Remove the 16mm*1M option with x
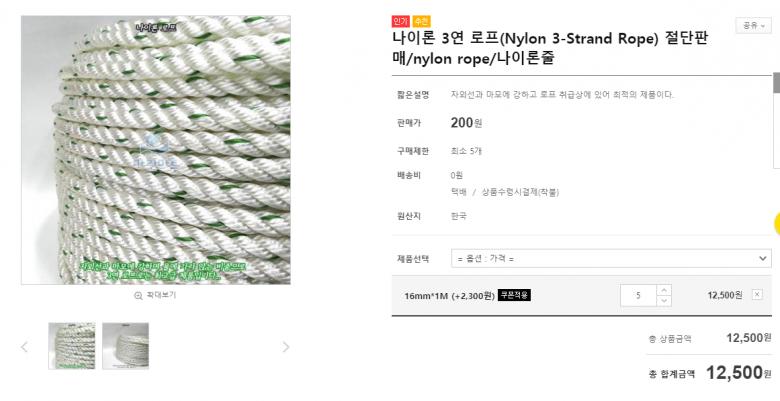The height and width of the screenshot is (401, 780). coord(757,295)
